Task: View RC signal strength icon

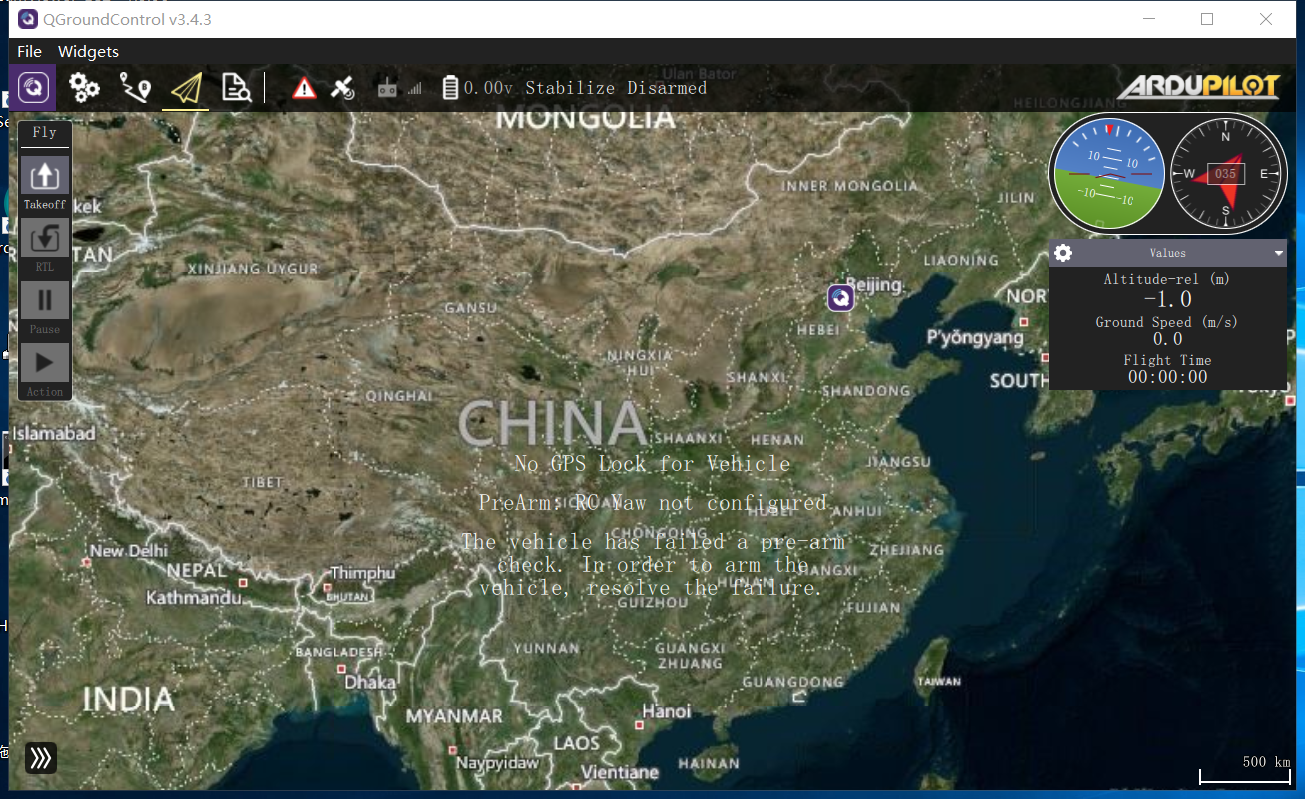Action: [x=399, y=88]
